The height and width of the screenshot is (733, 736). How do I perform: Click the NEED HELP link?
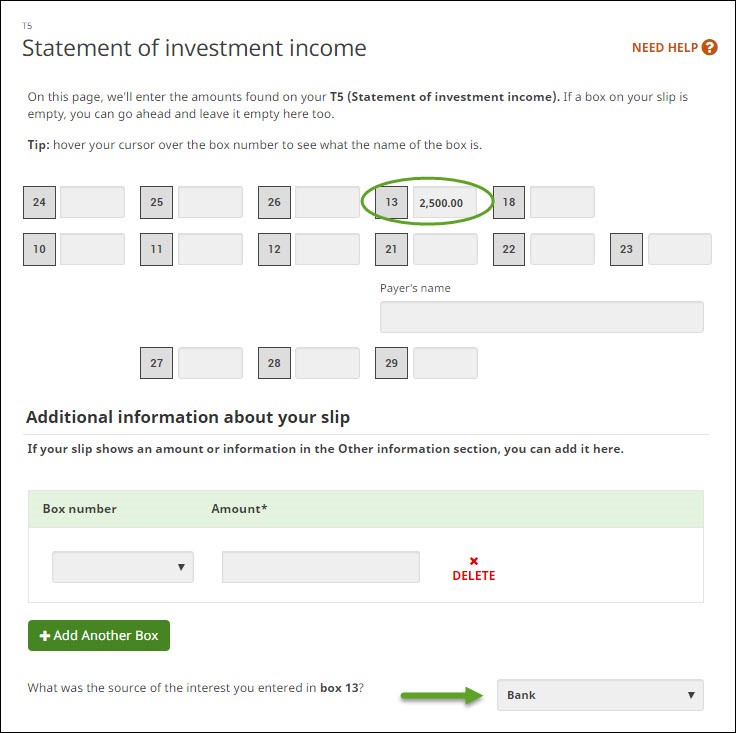tap(665, 47)
